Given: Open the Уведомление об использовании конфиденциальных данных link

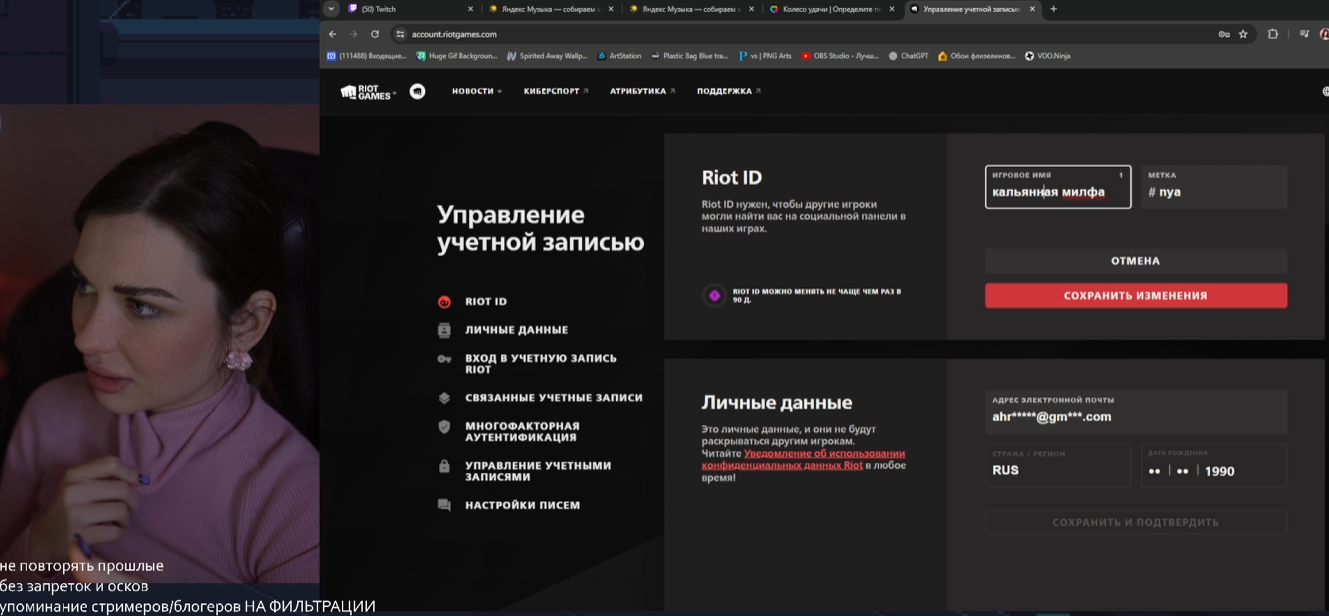Looking at the screenshot, I should (803, 460).
